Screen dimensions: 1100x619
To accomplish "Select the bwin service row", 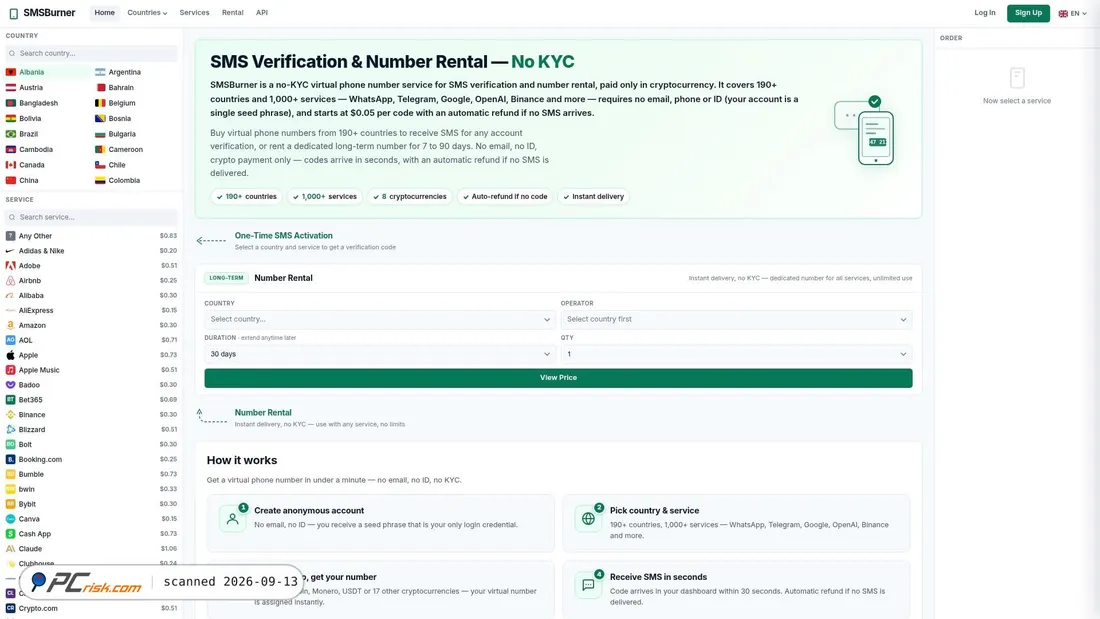I will coord(91,489).
